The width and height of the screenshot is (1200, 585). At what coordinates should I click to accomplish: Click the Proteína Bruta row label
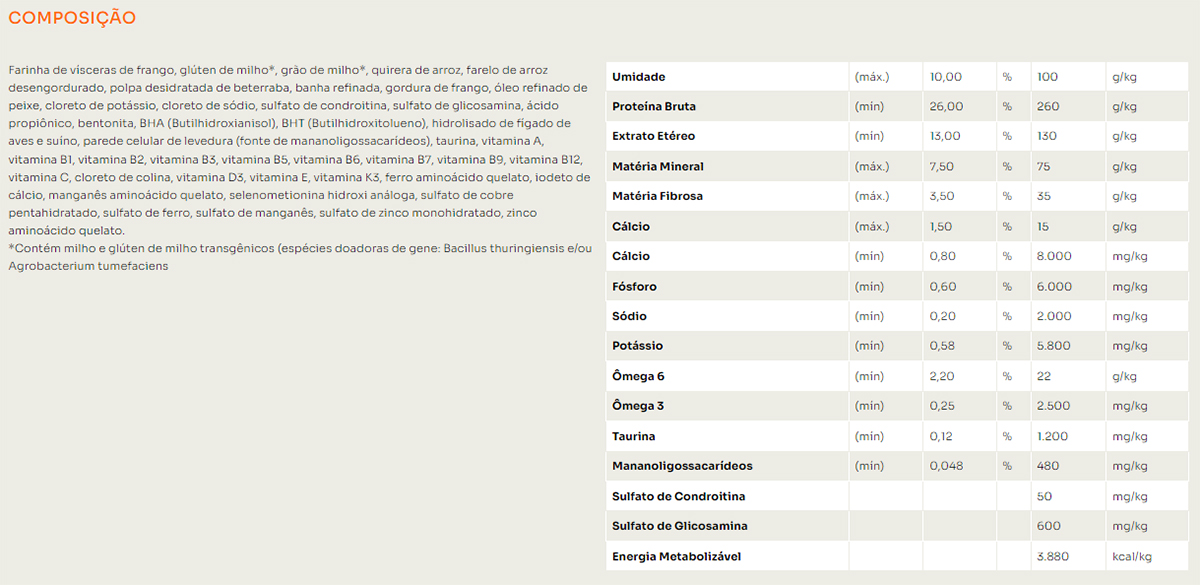653,107
